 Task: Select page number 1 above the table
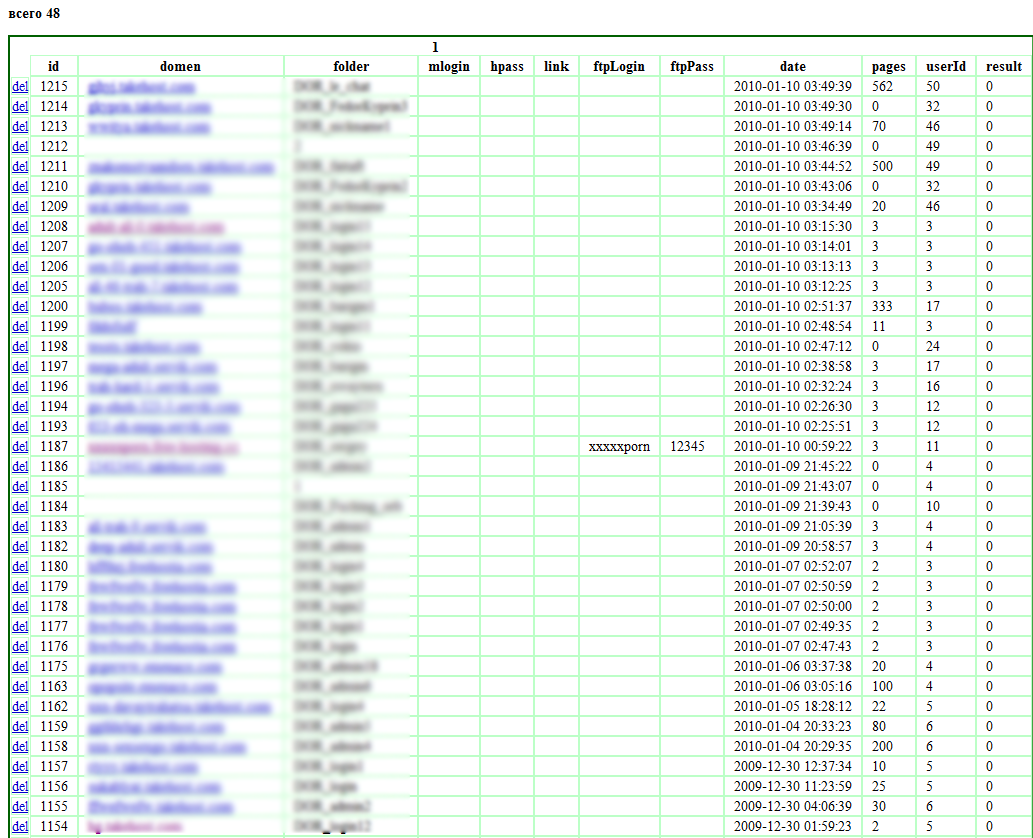click(435, 47)
